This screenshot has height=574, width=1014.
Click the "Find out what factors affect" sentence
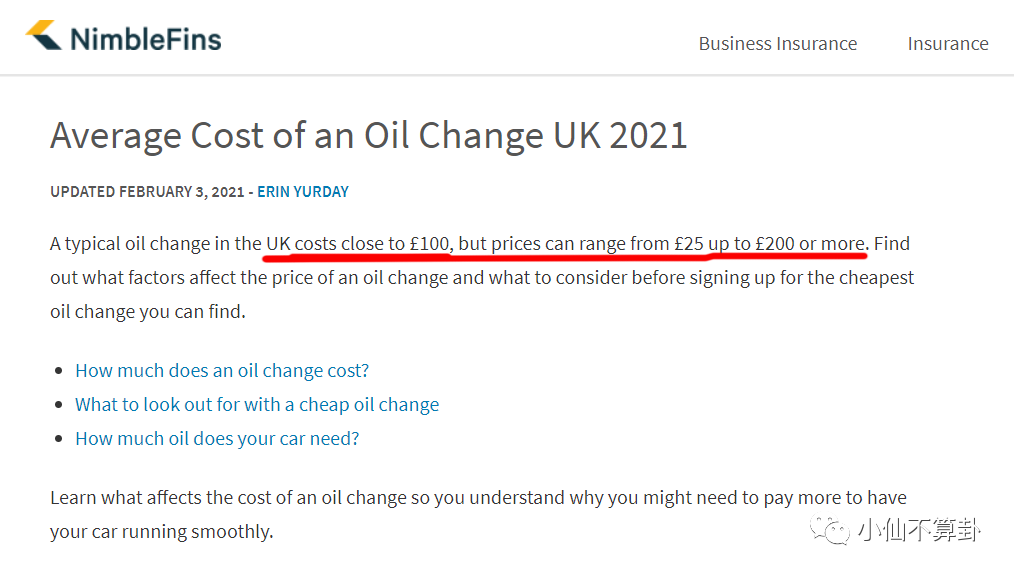pos(480,278)
